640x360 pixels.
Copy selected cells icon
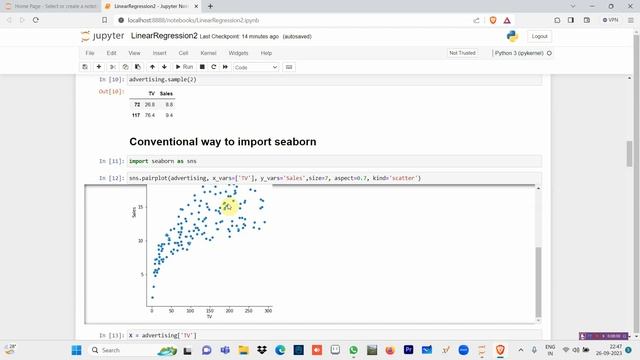125,67
